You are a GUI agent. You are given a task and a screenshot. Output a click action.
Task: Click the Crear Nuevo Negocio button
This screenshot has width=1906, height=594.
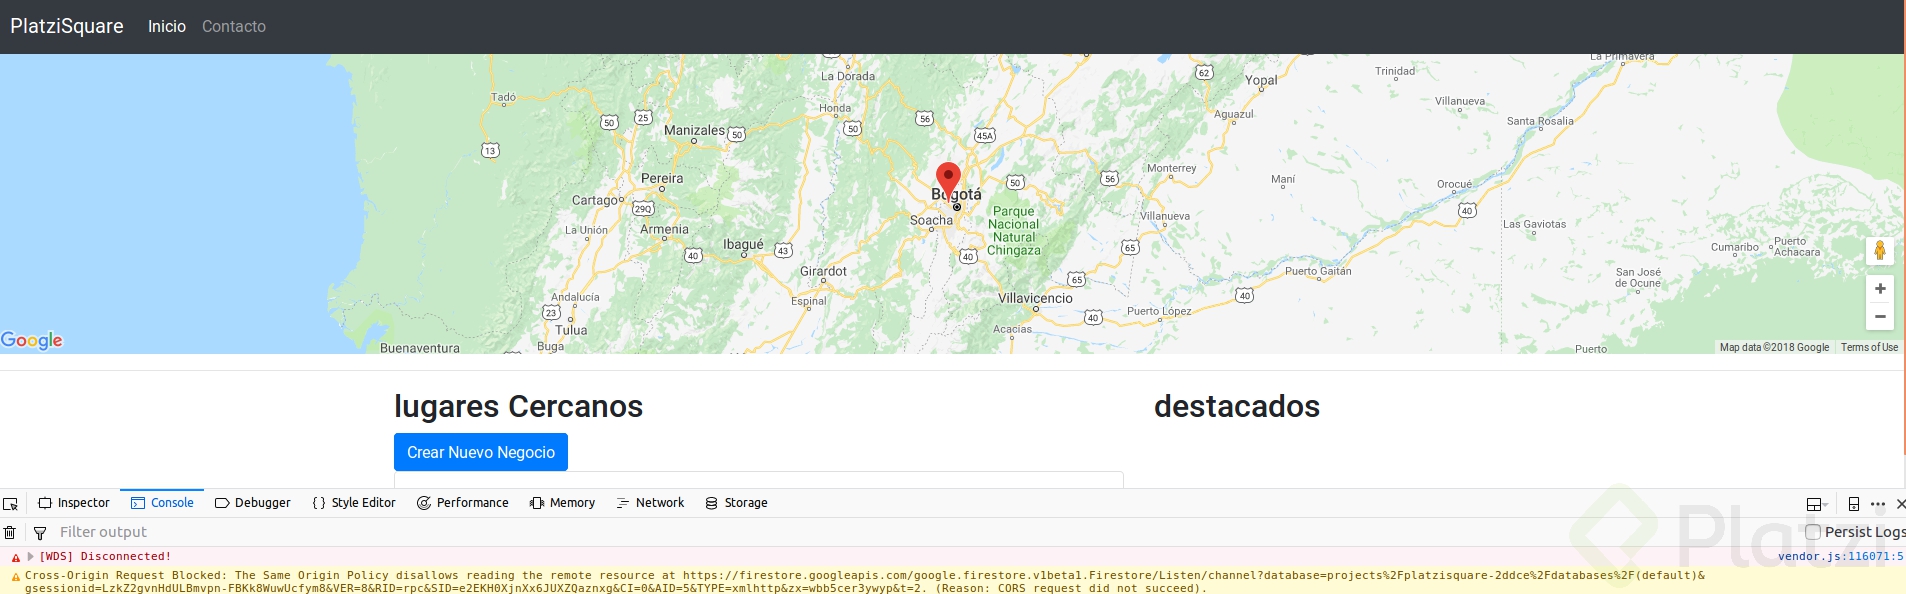481,452
